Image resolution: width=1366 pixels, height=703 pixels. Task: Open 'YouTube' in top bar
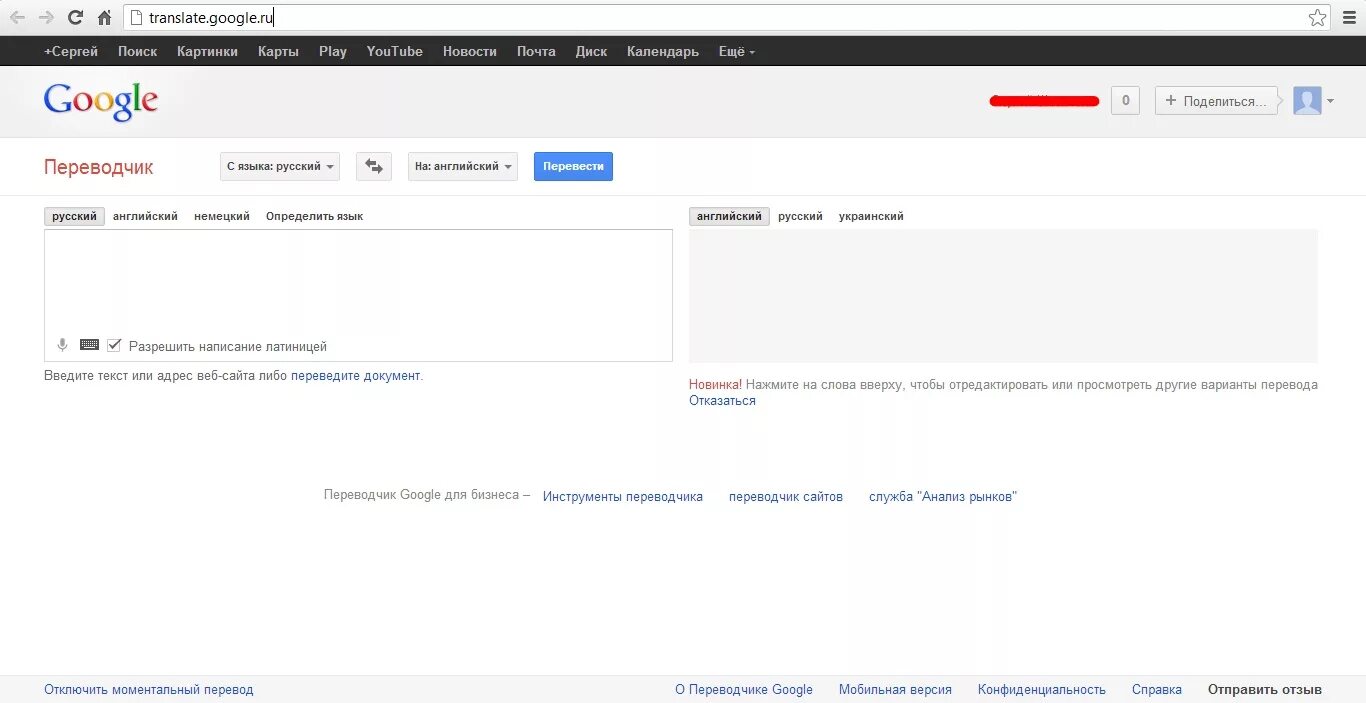[394, 51]
